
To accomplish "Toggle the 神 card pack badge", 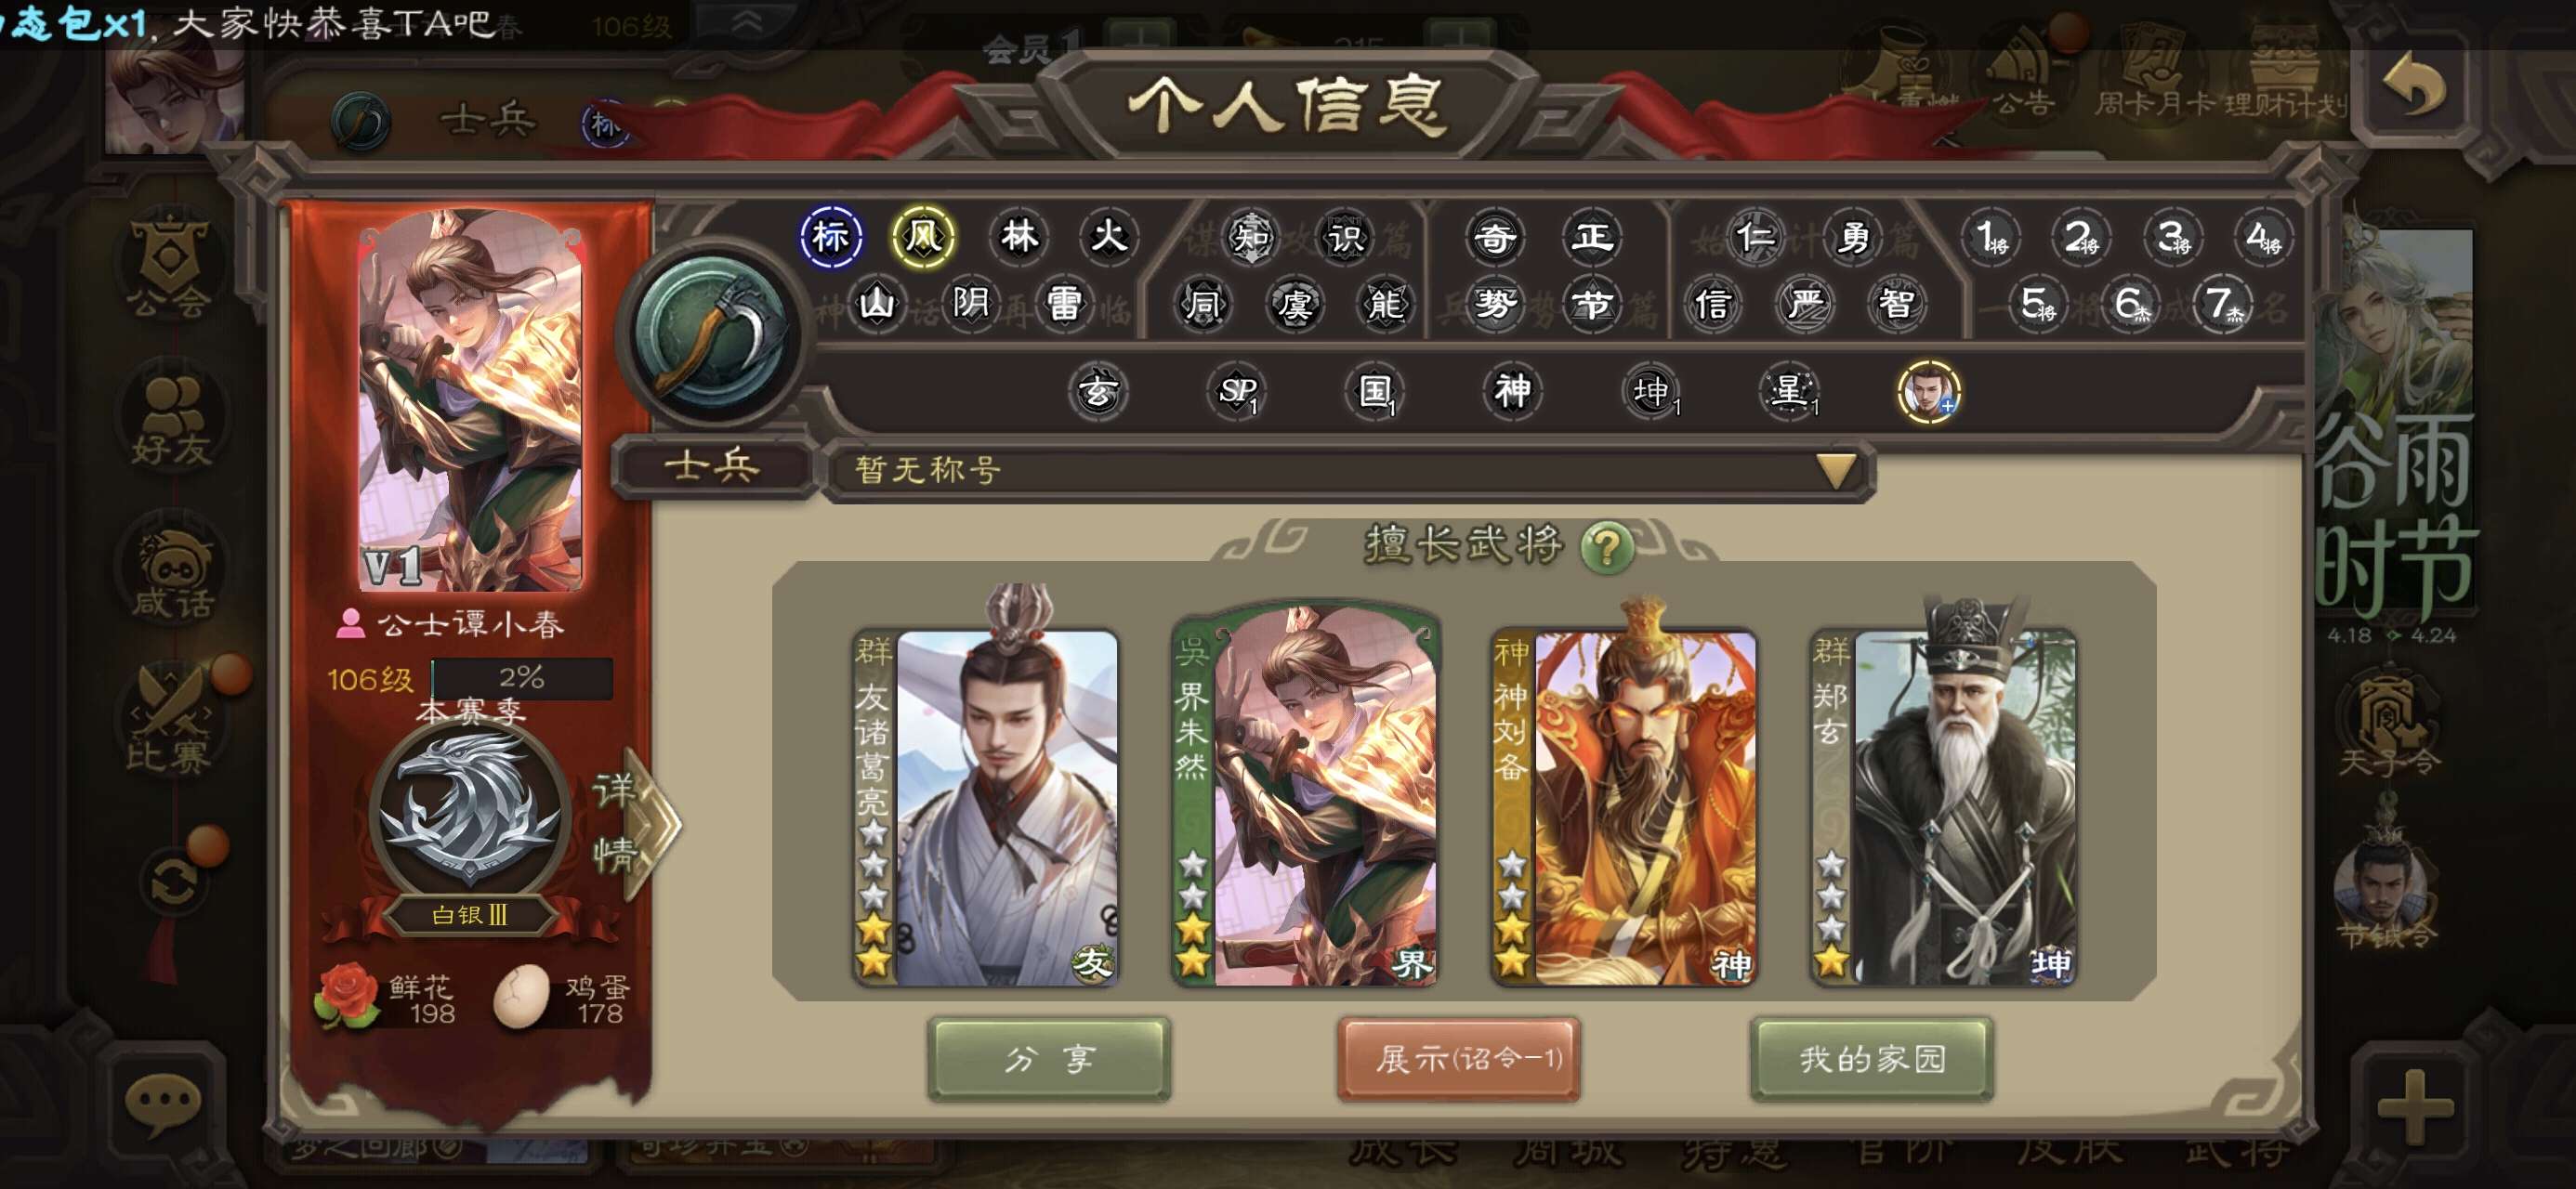I will [1512, 391].
